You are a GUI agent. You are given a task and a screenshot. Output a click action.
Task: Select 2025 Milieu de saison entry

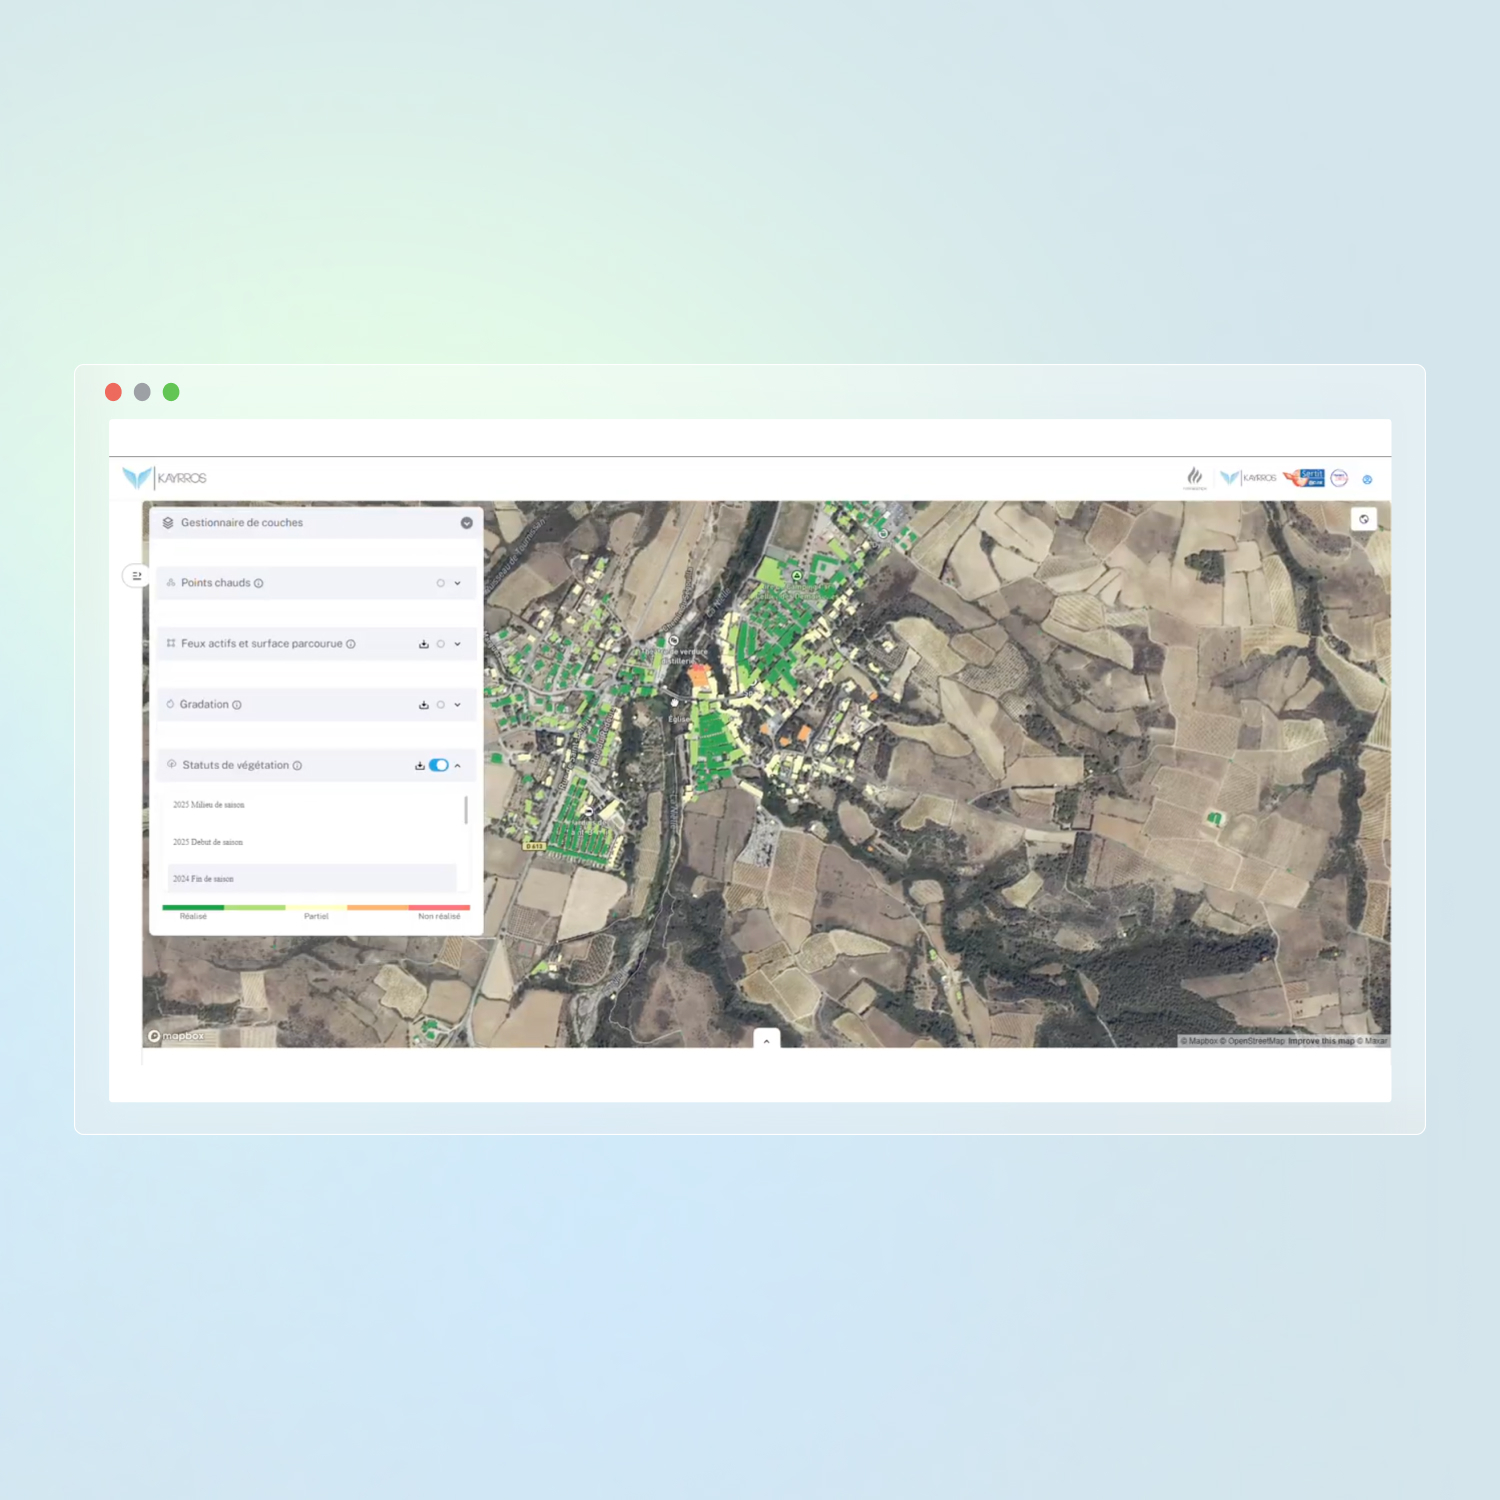pos(209,805)
